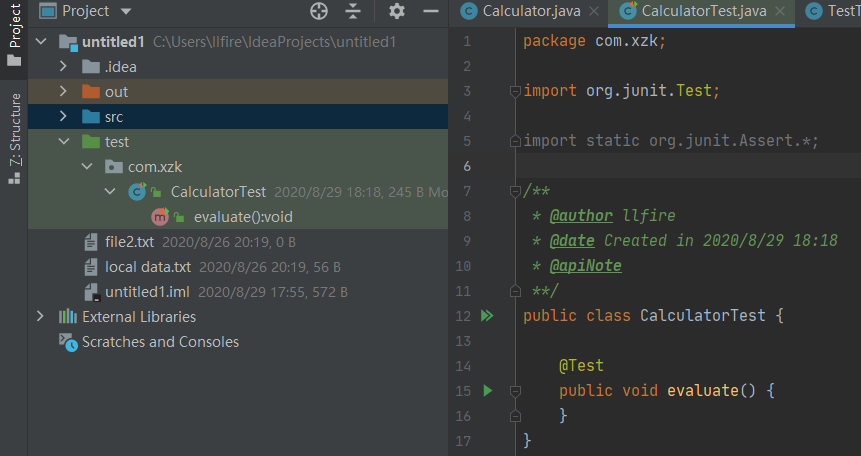Fold the Javadoc comment block
861x456 pixels.
point(515,191)
